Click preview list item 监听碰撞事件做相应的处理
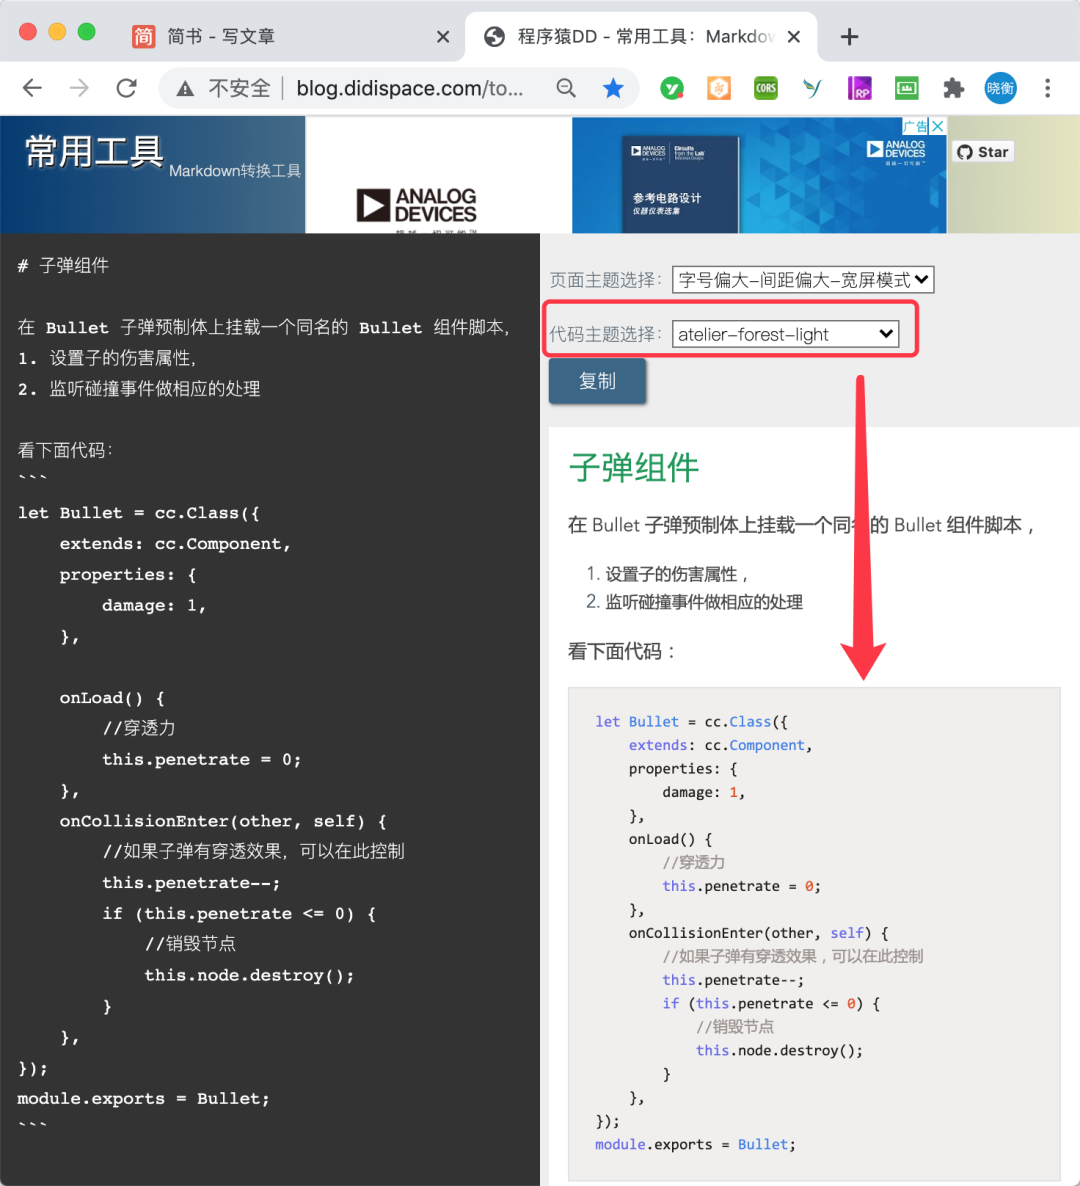Screen dimensions: 1080x1186 point(704,602)
